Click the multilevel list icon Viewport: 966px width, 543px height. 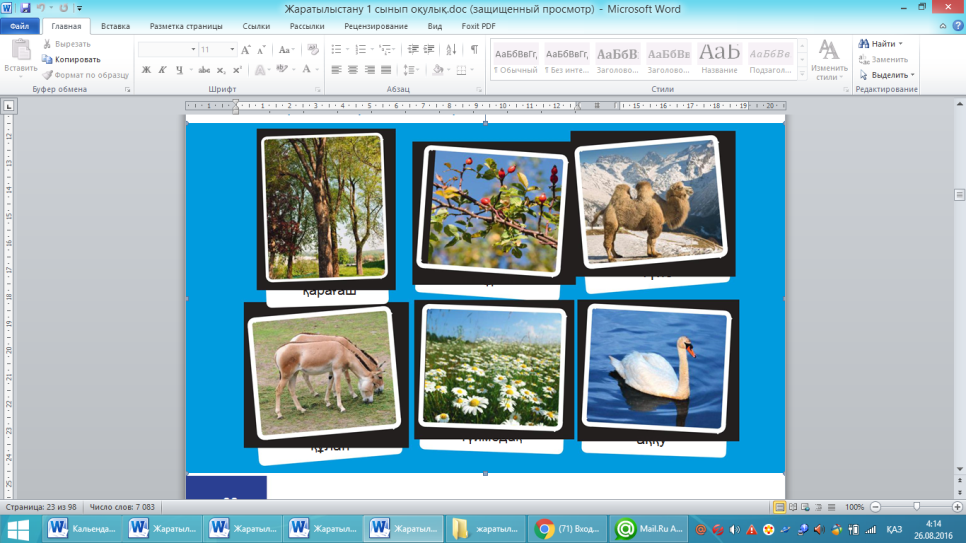tap(385, 49)
